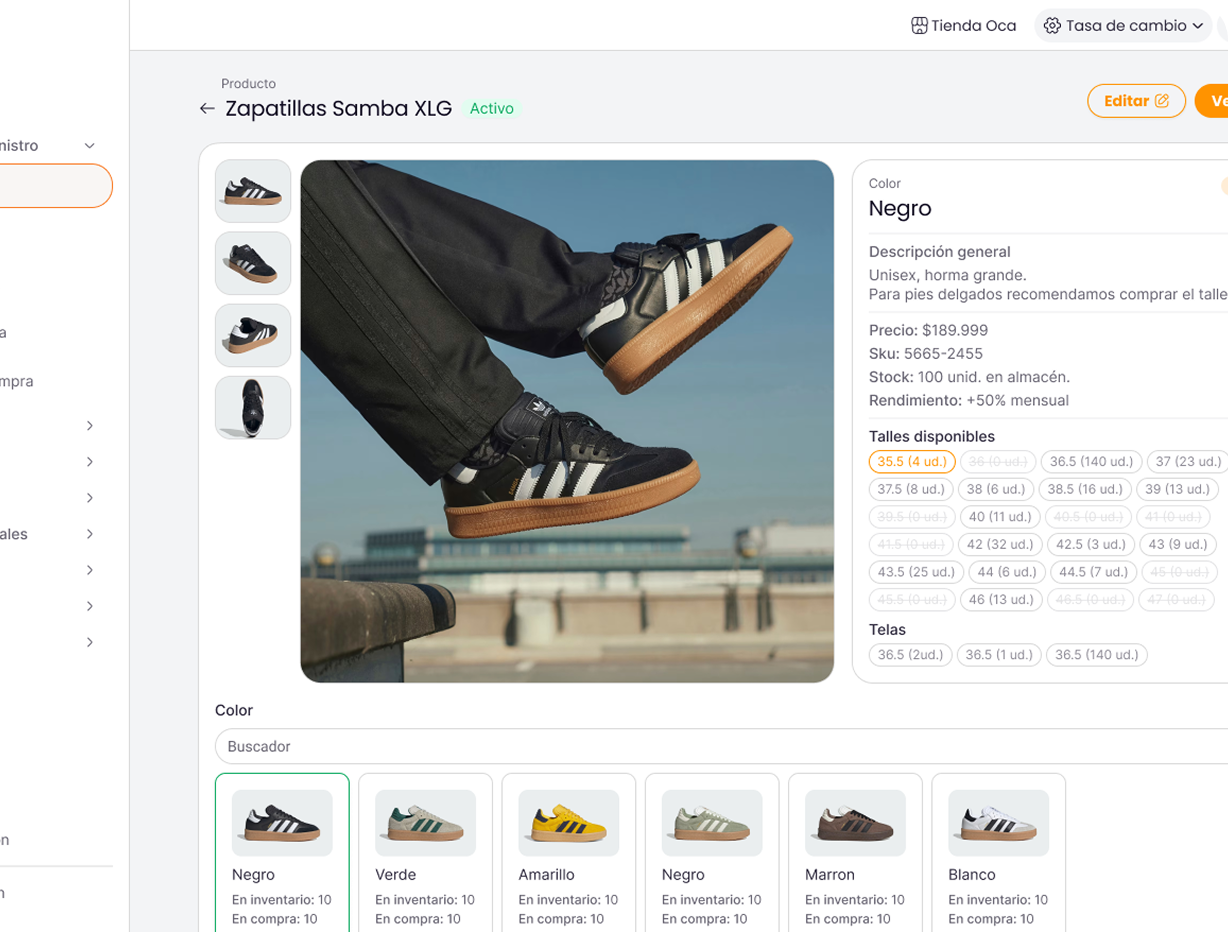Screen dimensions: 1228x932
Task: Select the Verde color card
Action: (x=425, y=851)
